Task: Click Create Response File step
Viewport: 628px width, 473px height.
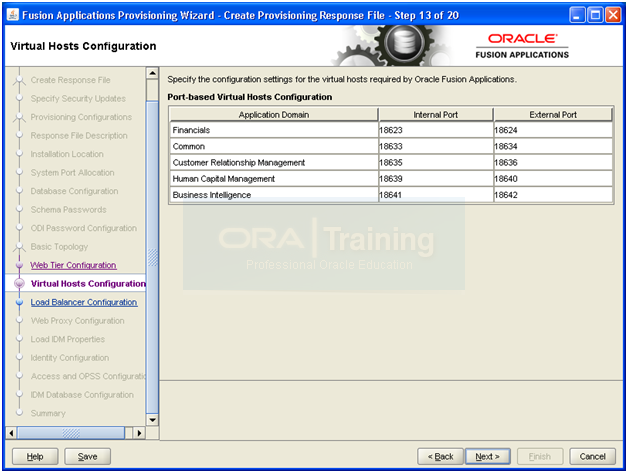Action: [70, 80]
